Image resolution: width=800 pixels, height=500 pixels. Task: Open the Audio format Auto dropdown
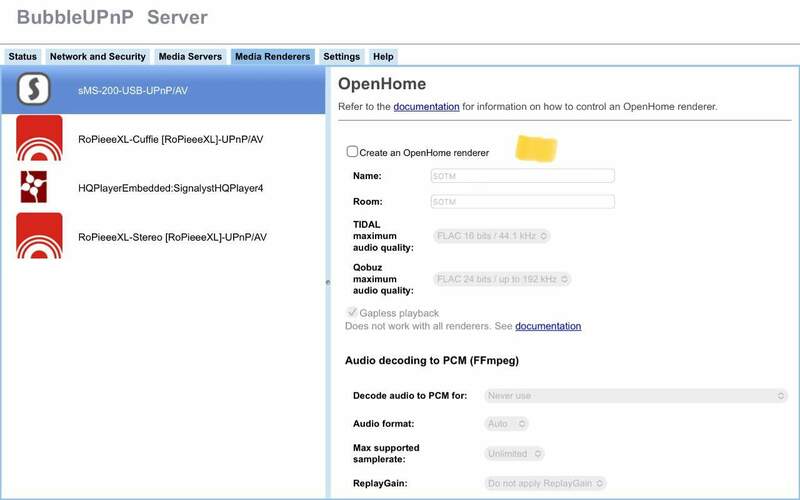tap(506, 423)
